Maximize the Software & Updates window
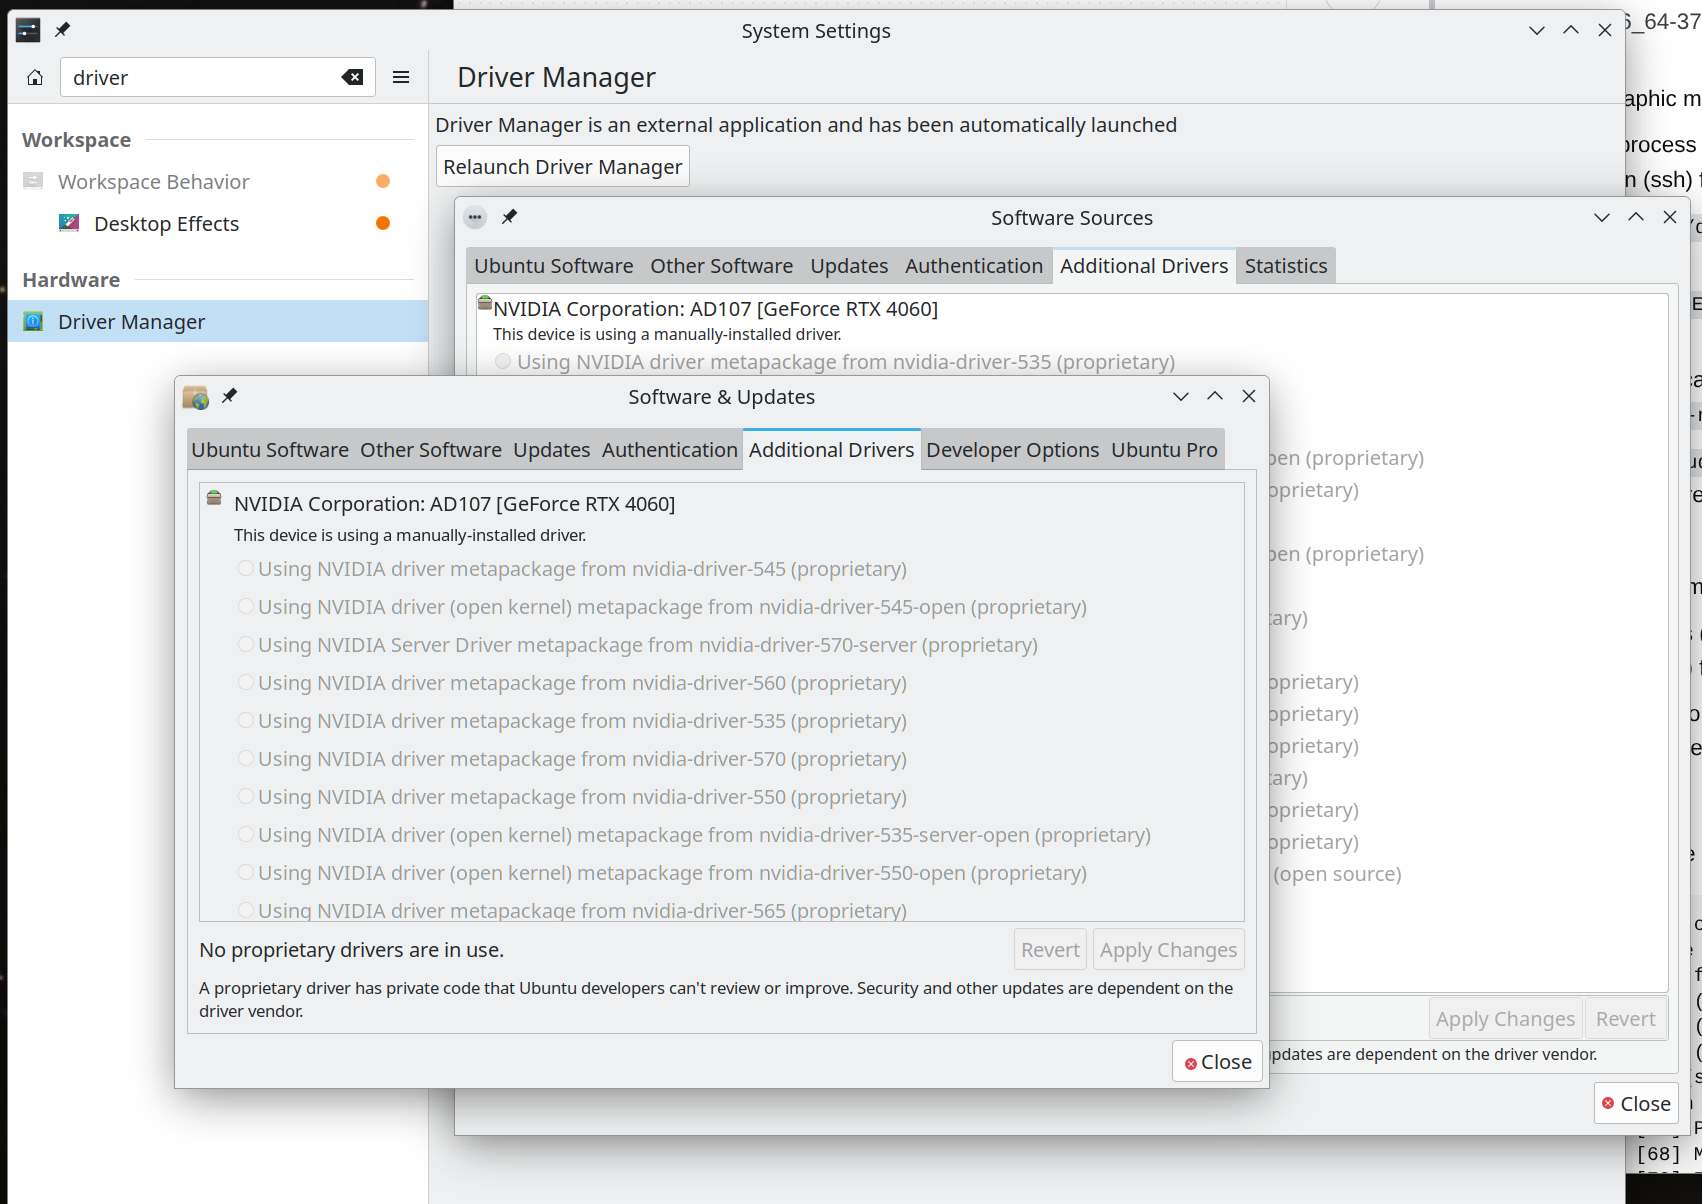Viewport: 1702px width, 1204px height. pyautogui.click(x=1215, y=396)
